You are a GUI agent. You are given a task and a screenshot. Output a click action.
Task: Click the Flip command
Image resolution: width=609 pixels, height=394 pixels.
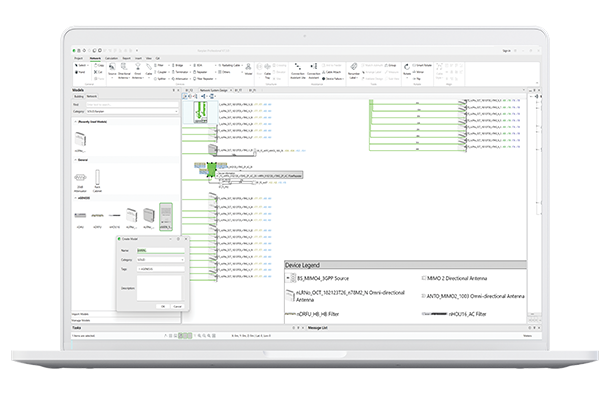[x=416, y=79]
